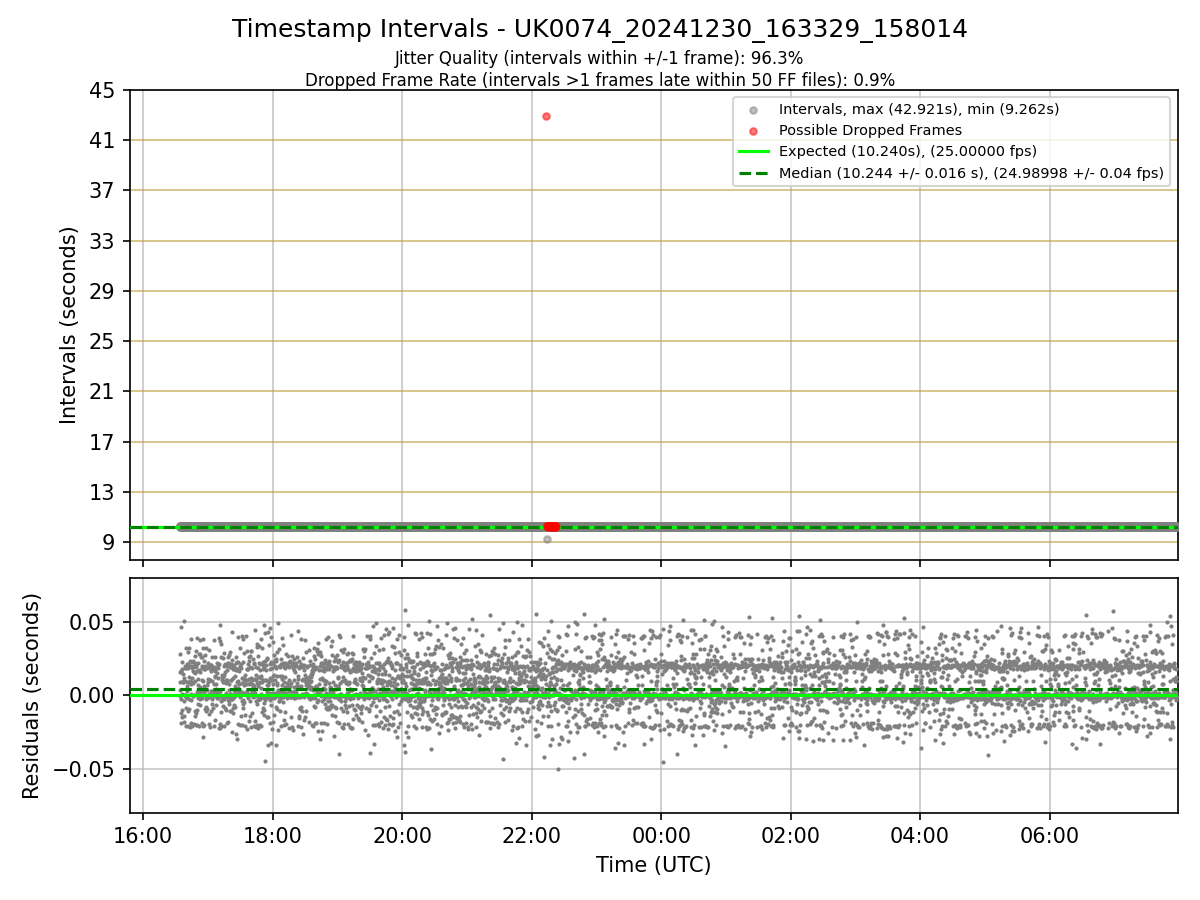The width and height of the screenshot is (1200, 900).
Task: Click the 00:00 time tick label
Action: 661,834
